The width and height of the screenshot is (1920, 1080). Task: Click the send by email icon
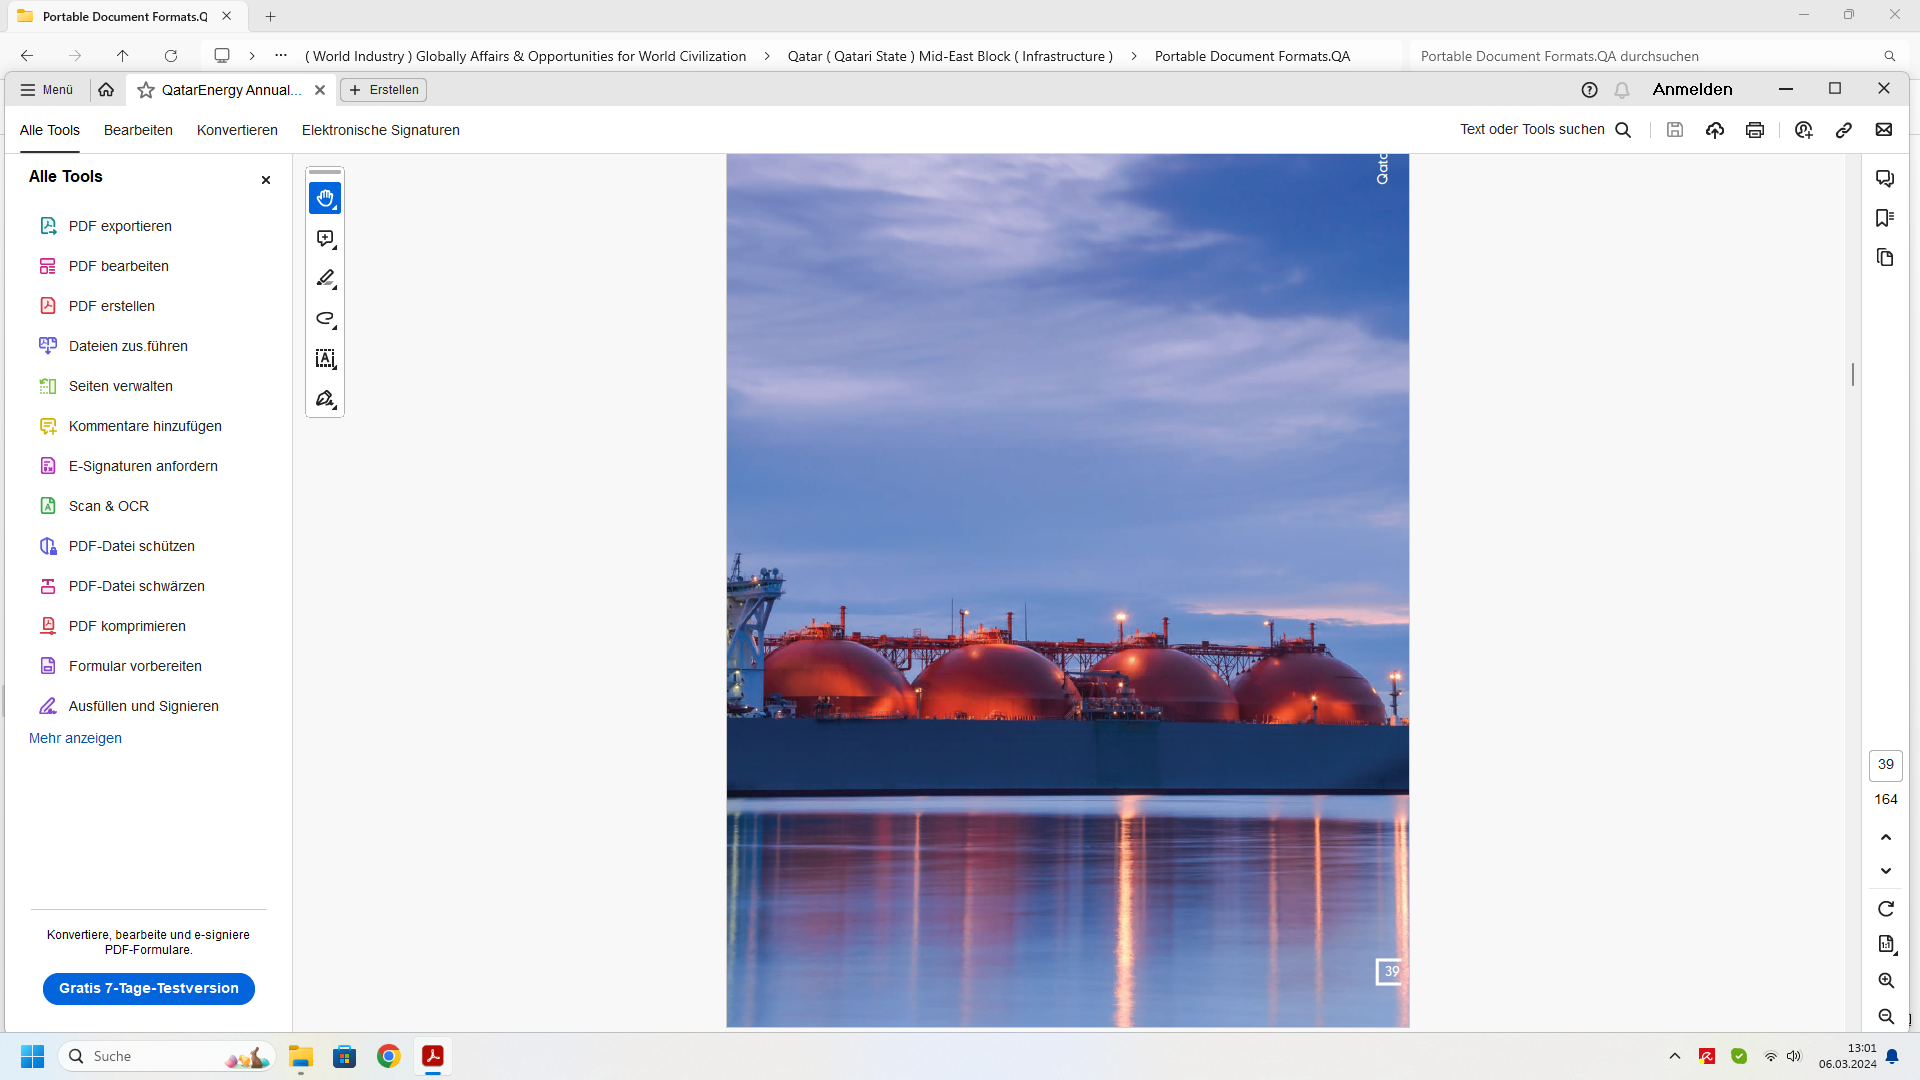tap(1884, 130)
